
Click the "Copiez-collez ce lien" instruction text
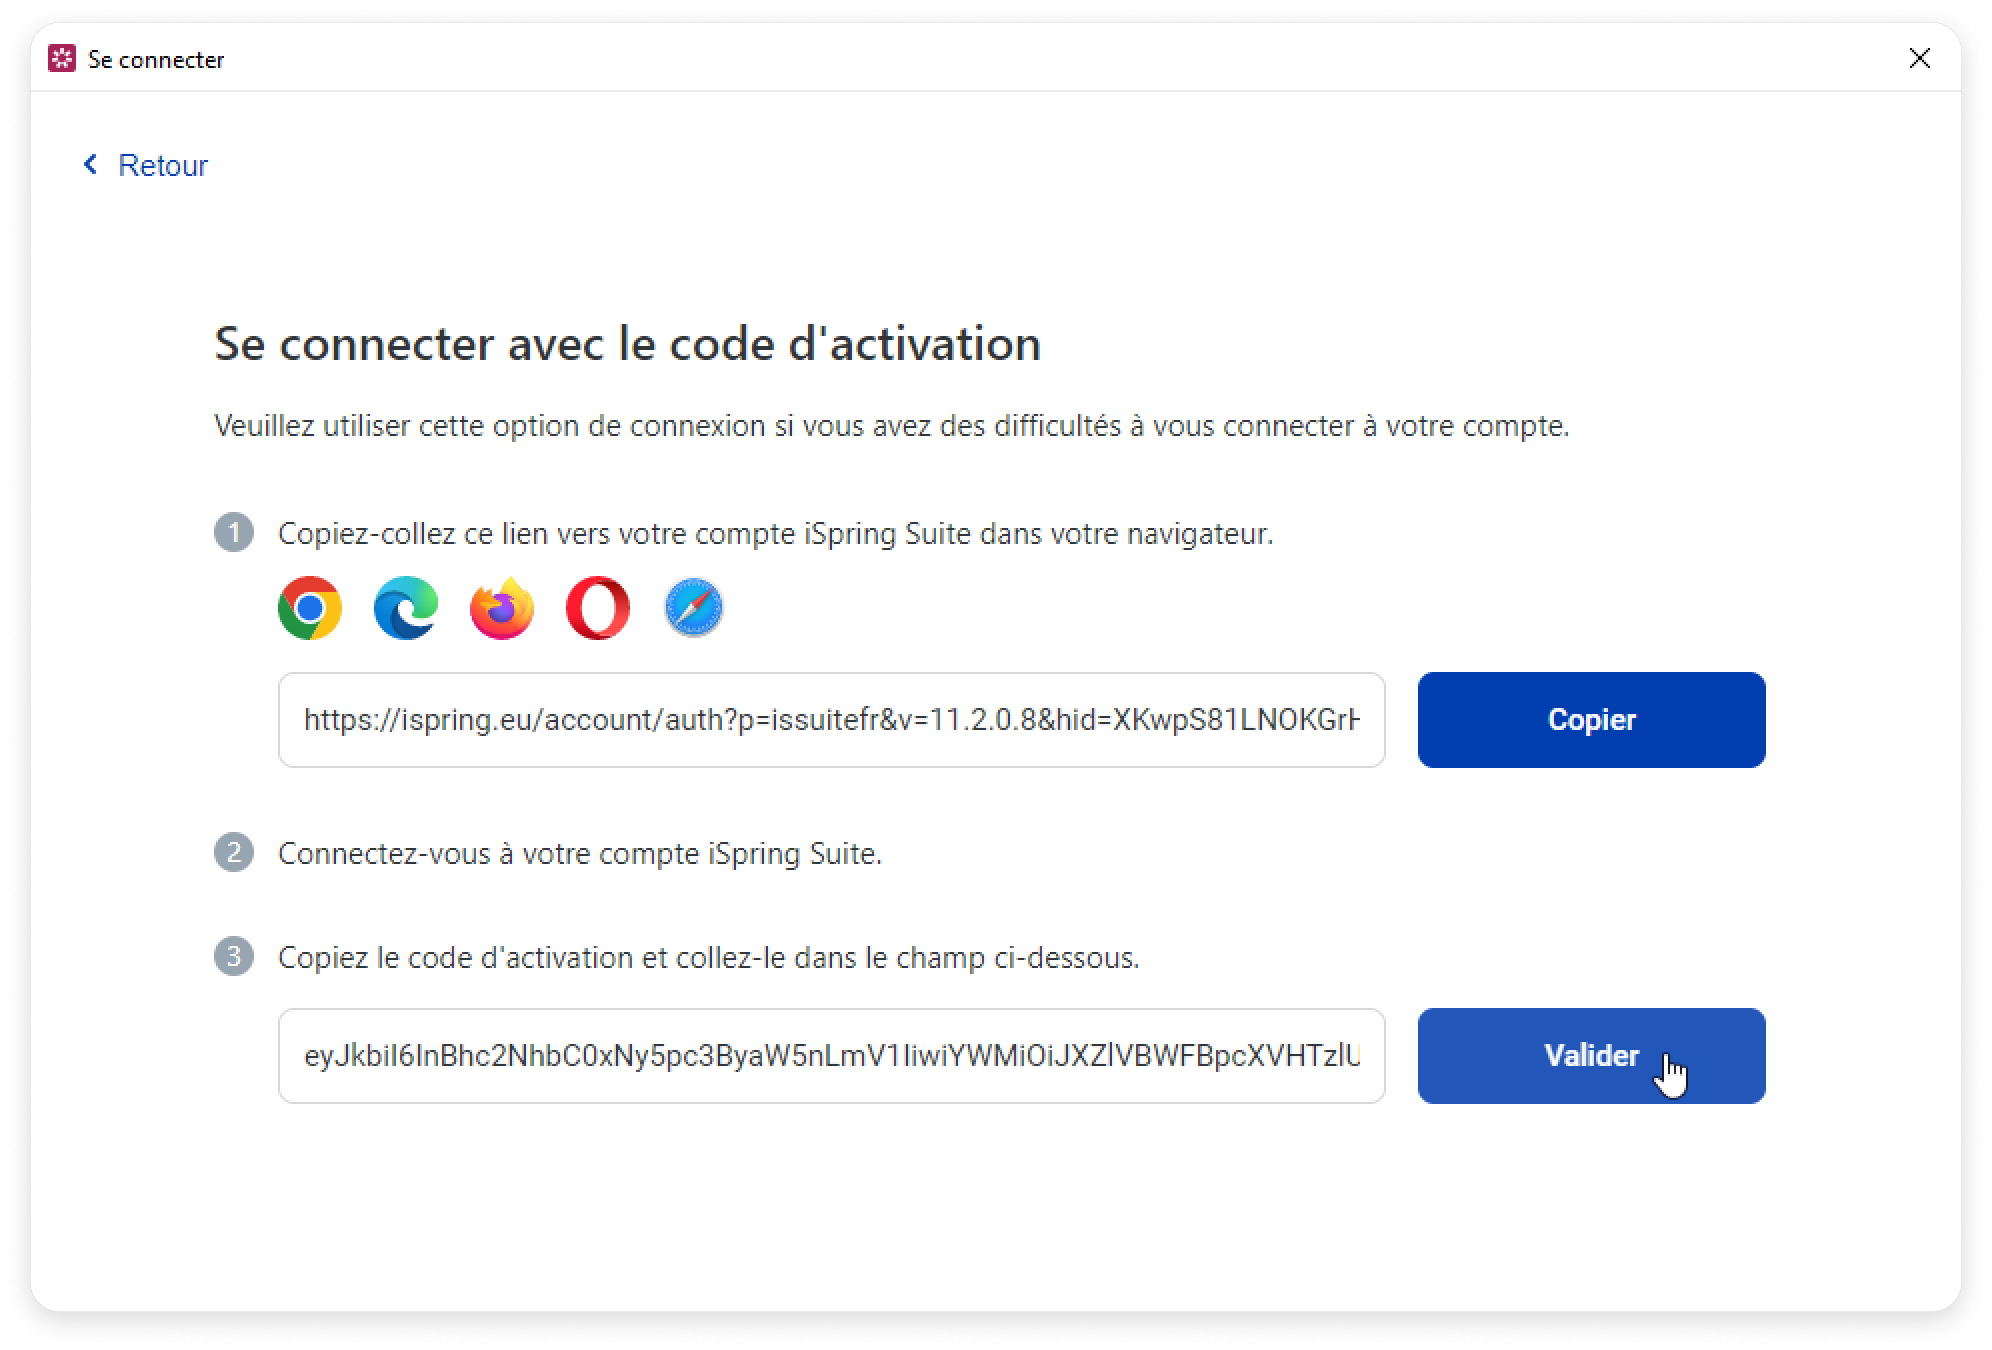tap(775, 534)
